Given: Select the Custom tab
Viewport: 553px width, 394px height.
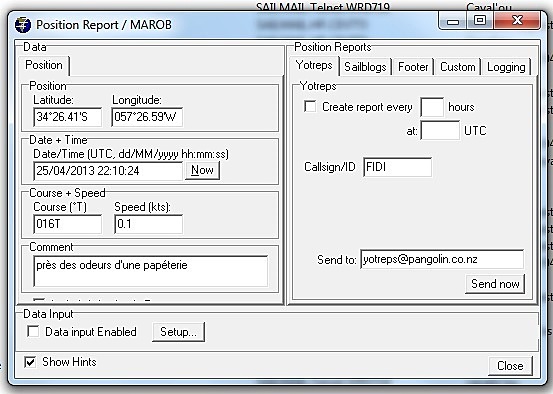Looking at the screenshot, I should pos(458,67).
